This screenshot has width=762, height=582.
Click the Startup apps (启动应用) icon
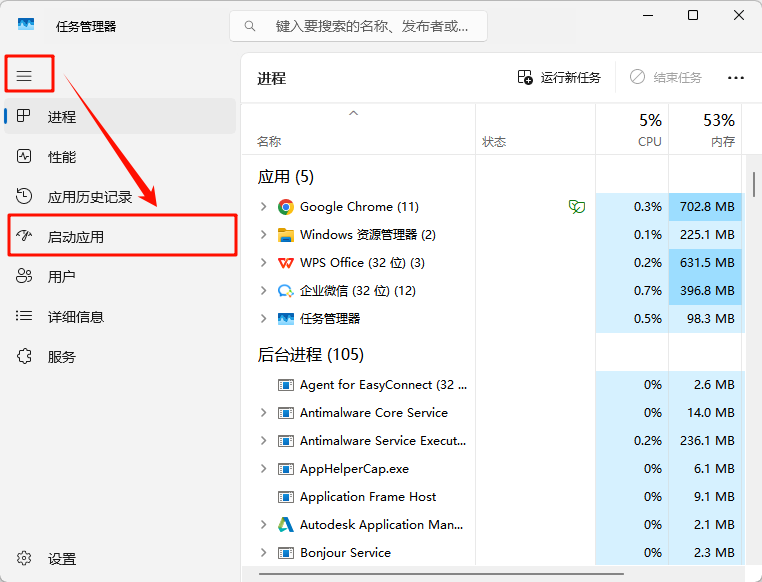click(25, 236)
